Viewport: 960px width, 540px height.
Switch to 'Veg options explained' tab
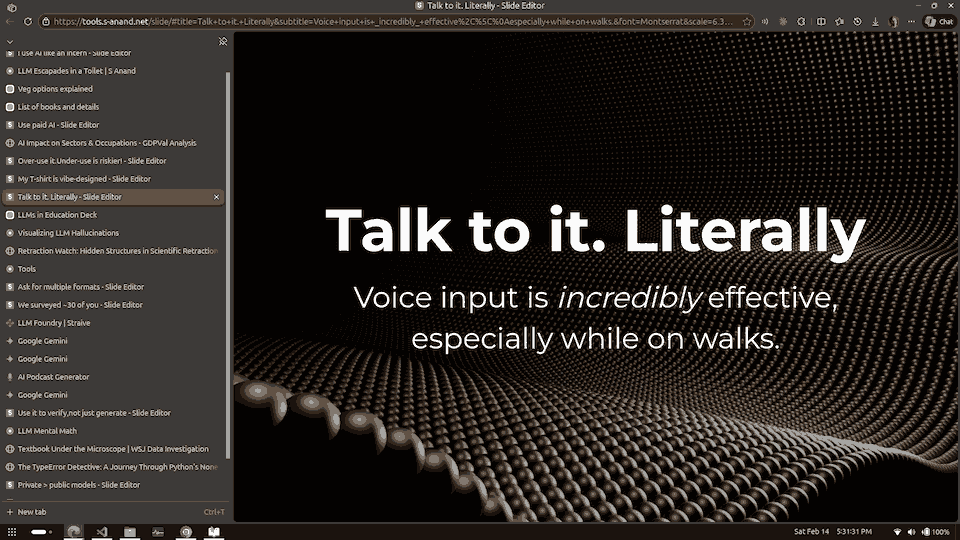114,89
